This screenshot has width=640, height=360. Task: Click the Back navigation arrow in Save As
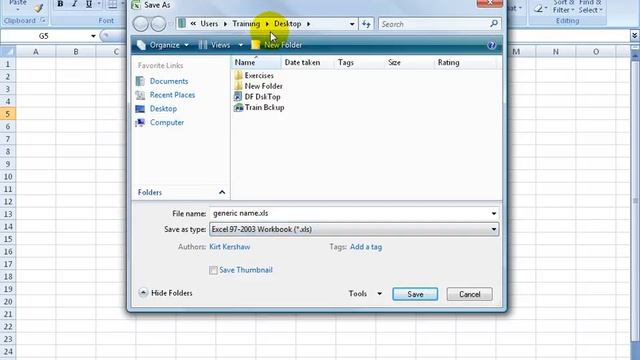(140, 24)
